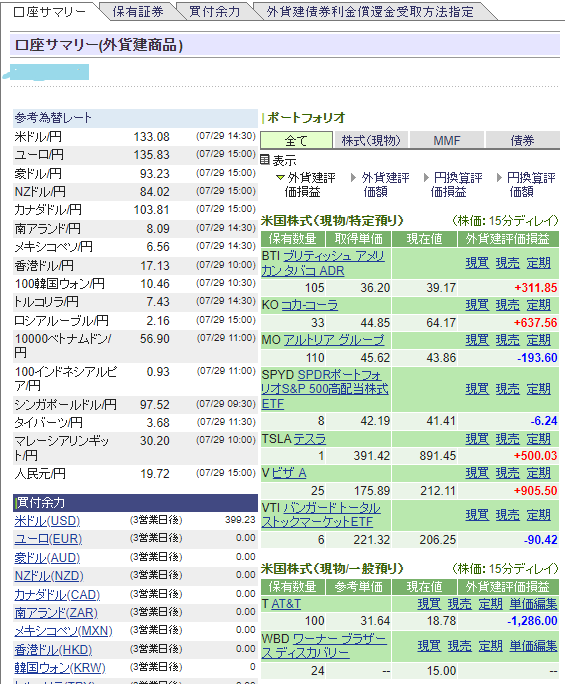Click 定期 for KO コカ・コーラ
Screen dimensions: 565x684
click(538, 305)
